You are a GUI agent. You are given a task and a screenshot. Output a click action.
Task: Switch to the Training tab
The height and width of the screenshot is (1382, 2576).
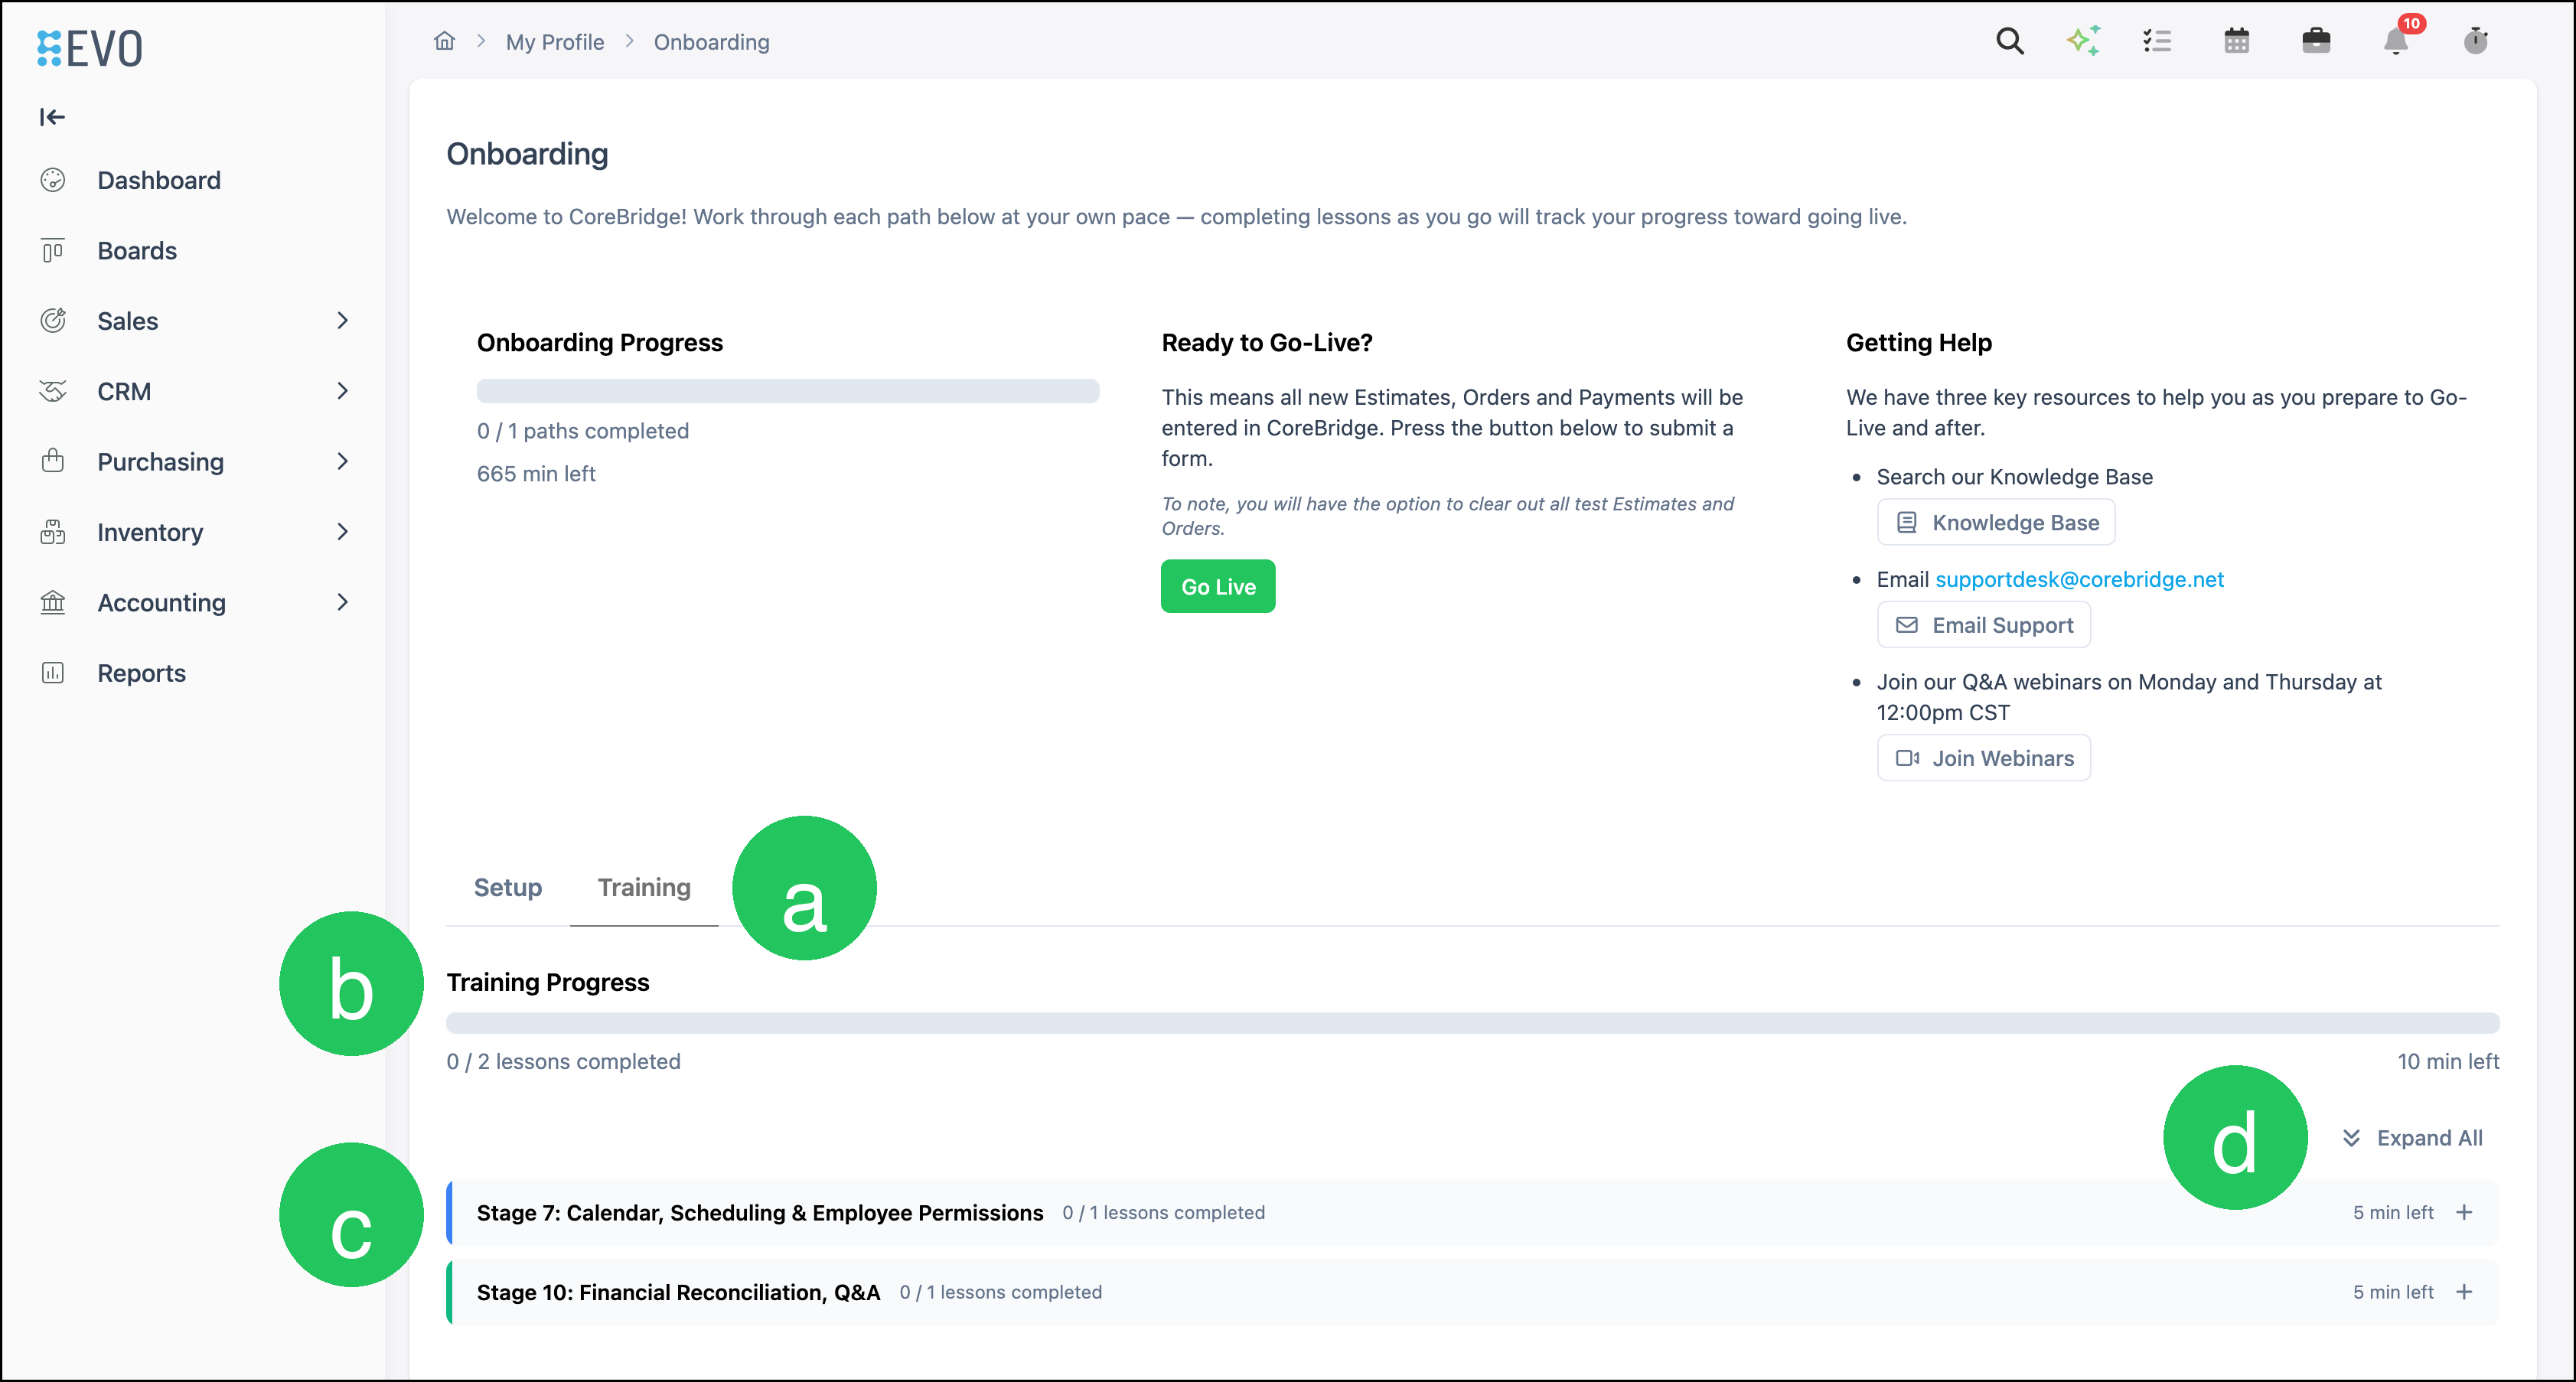(x=644, y=888)
